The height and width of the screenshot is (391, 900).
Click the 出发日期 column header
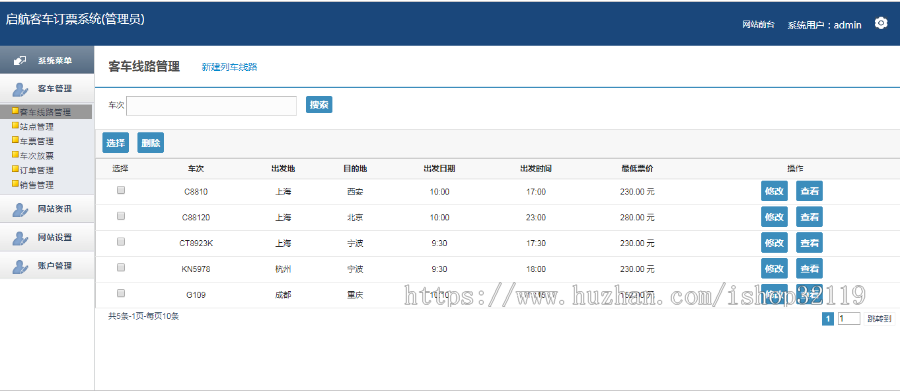pyautogui.click(x=439, y=169)
